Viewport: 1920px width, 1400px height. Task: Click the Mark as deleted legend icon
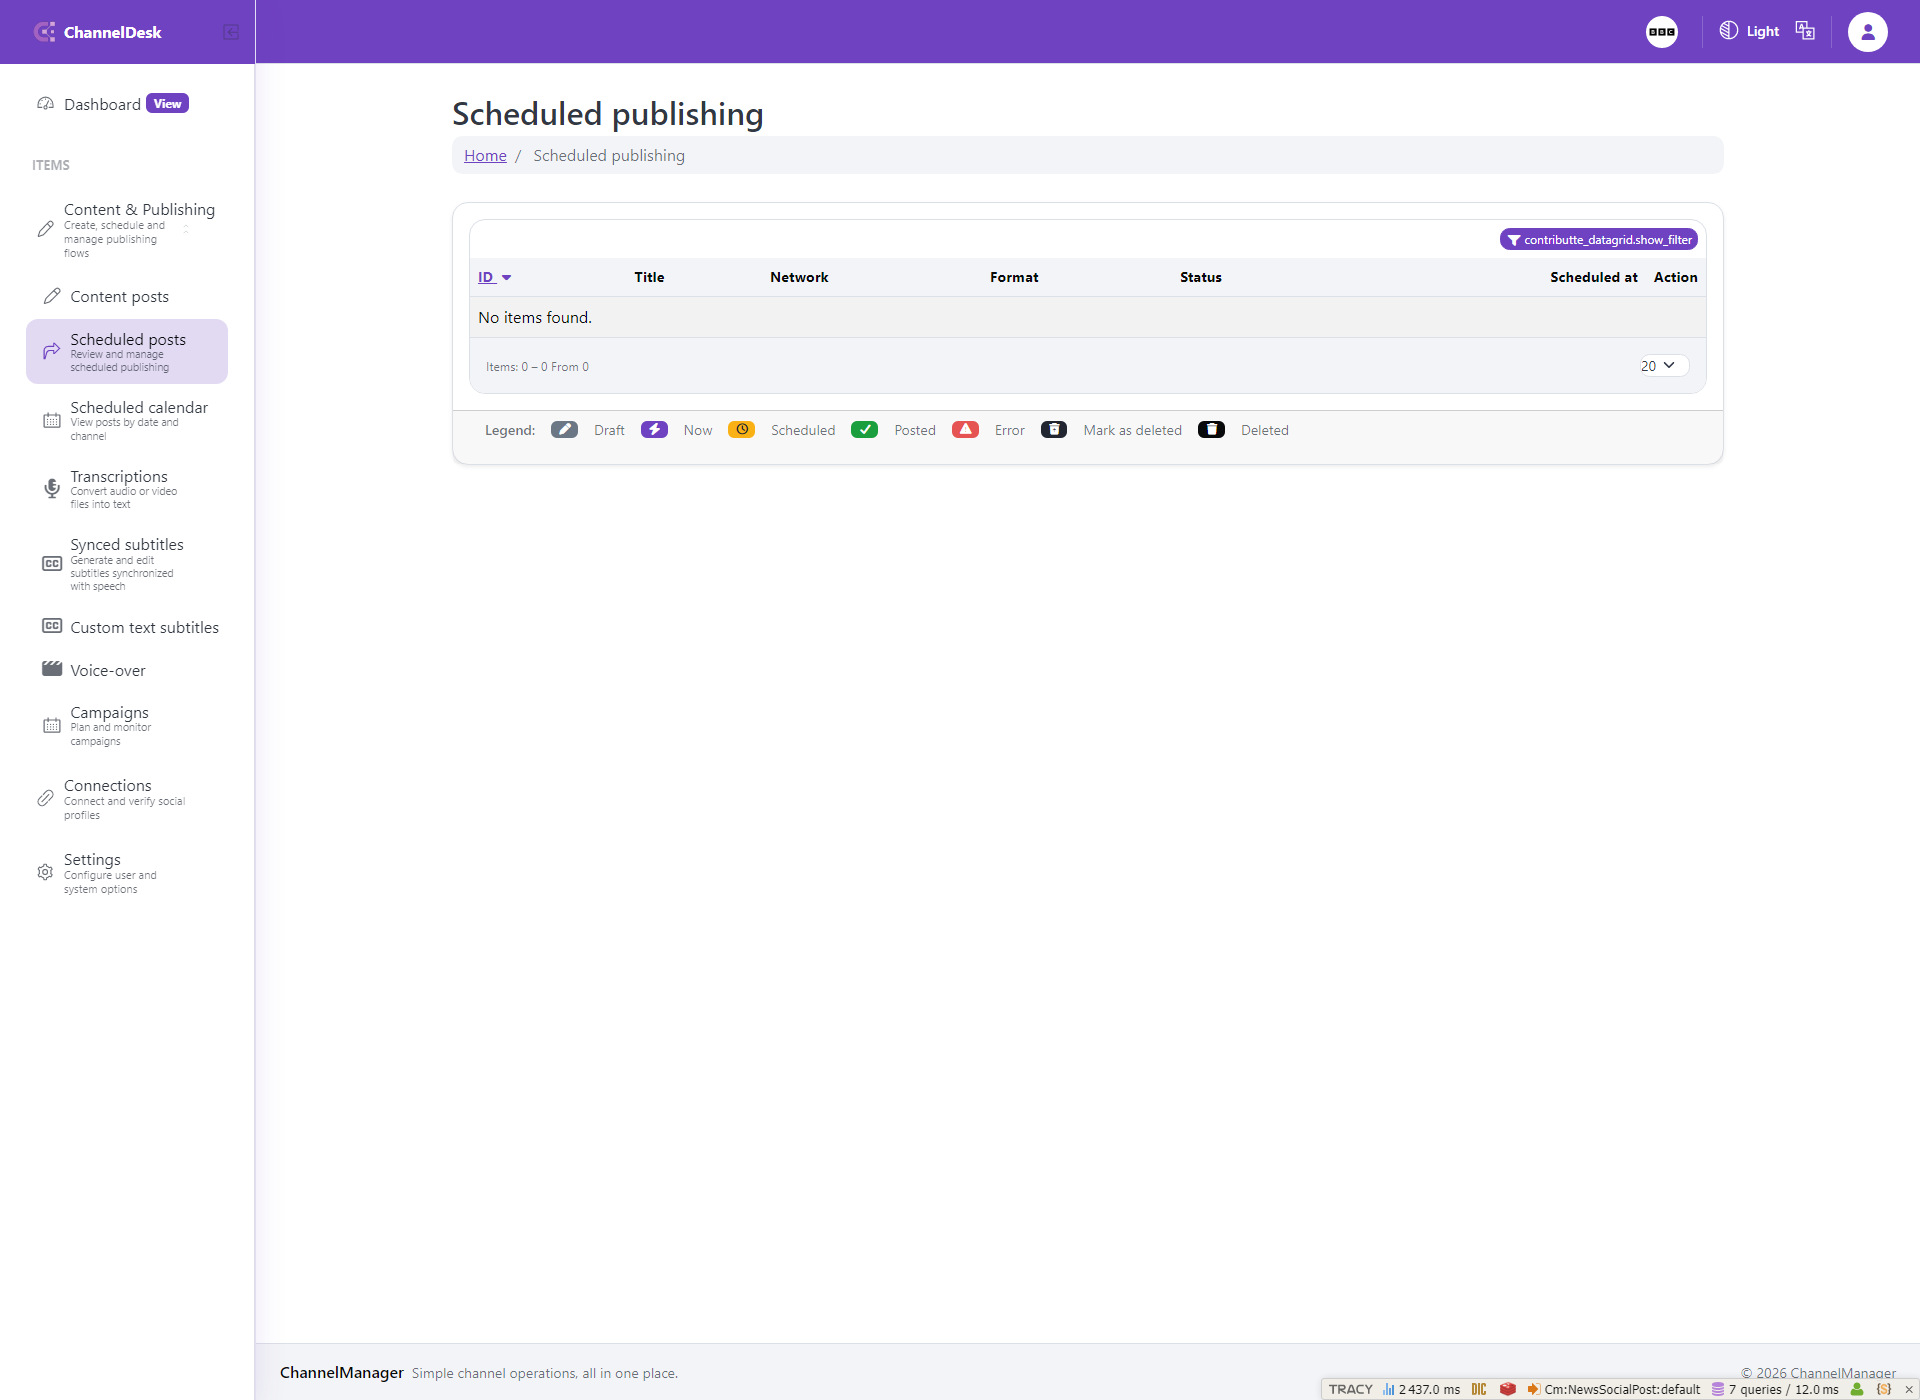tap(1054, 430)
